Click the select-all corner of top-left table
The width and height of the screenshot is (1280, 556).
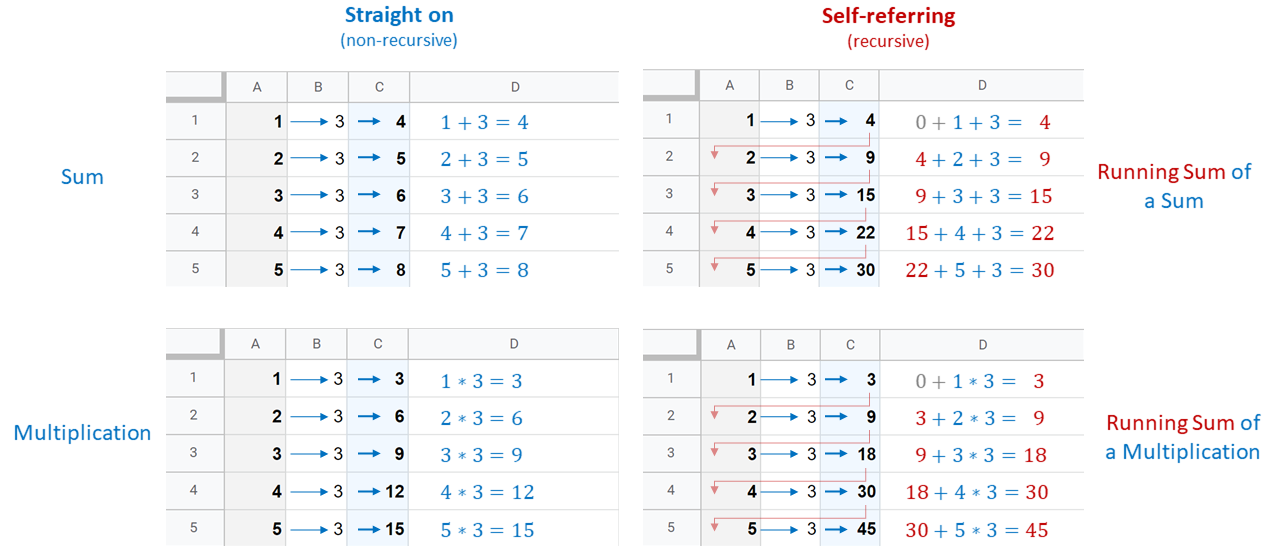pyautogui.click(x=195, y=87)
